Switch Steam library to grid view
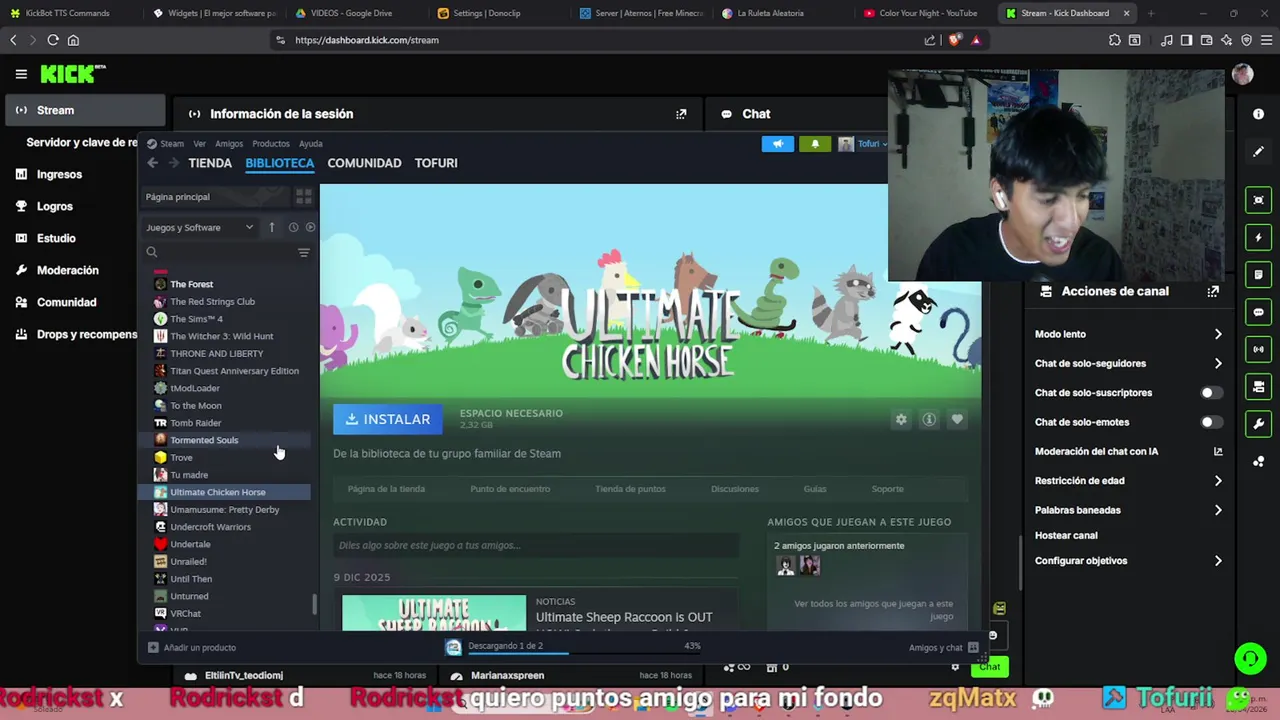1280x720 pixels. (x=304, y=197)
